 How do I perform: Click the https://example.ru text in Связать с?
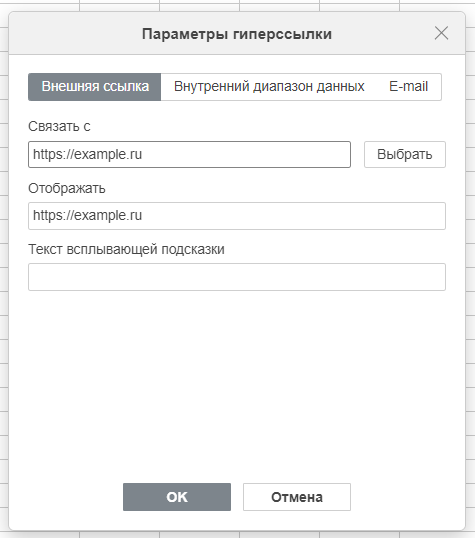click(88, 154)
